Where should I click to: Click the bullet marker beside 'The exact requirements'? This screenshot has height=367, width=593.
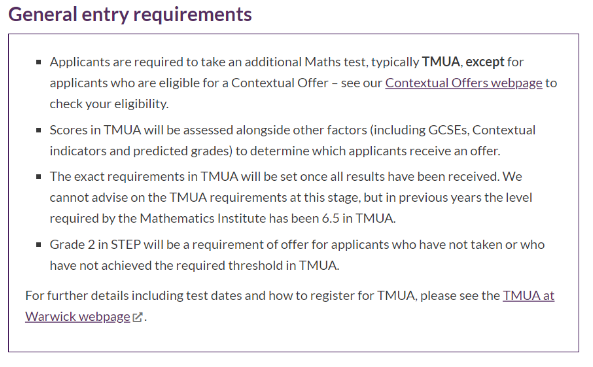coord(39,177)
